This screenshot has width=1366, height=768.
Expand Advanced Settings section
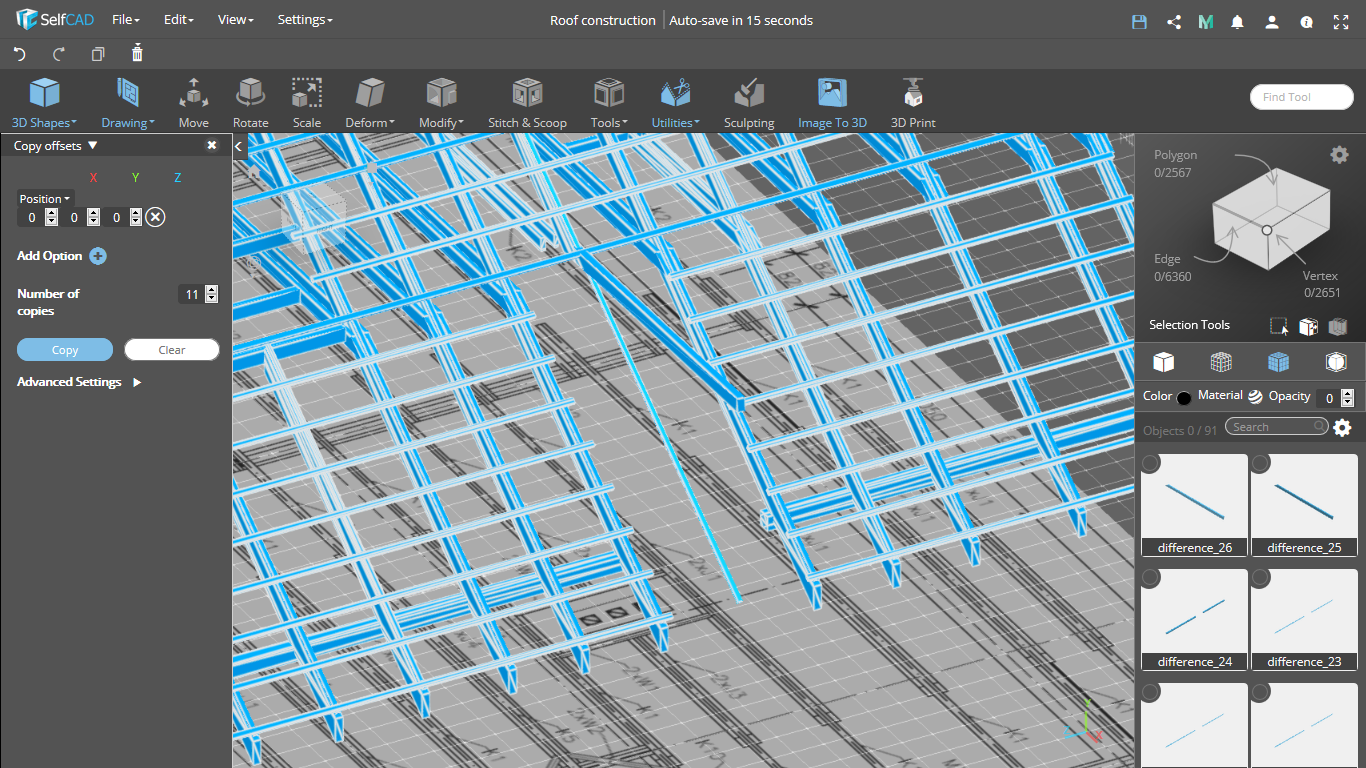tap(79, 382)
